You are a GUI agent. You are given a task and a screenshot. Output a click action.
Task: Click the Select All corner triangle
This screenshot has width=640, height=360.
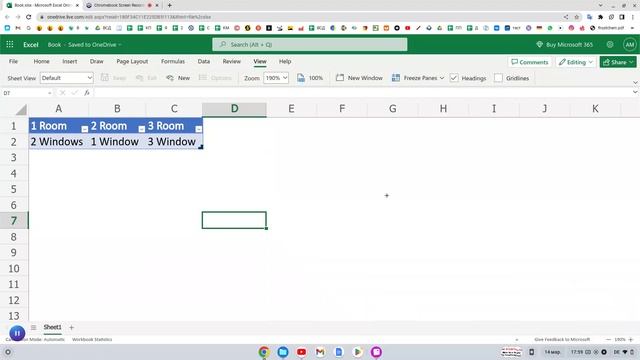coord(21,109)
